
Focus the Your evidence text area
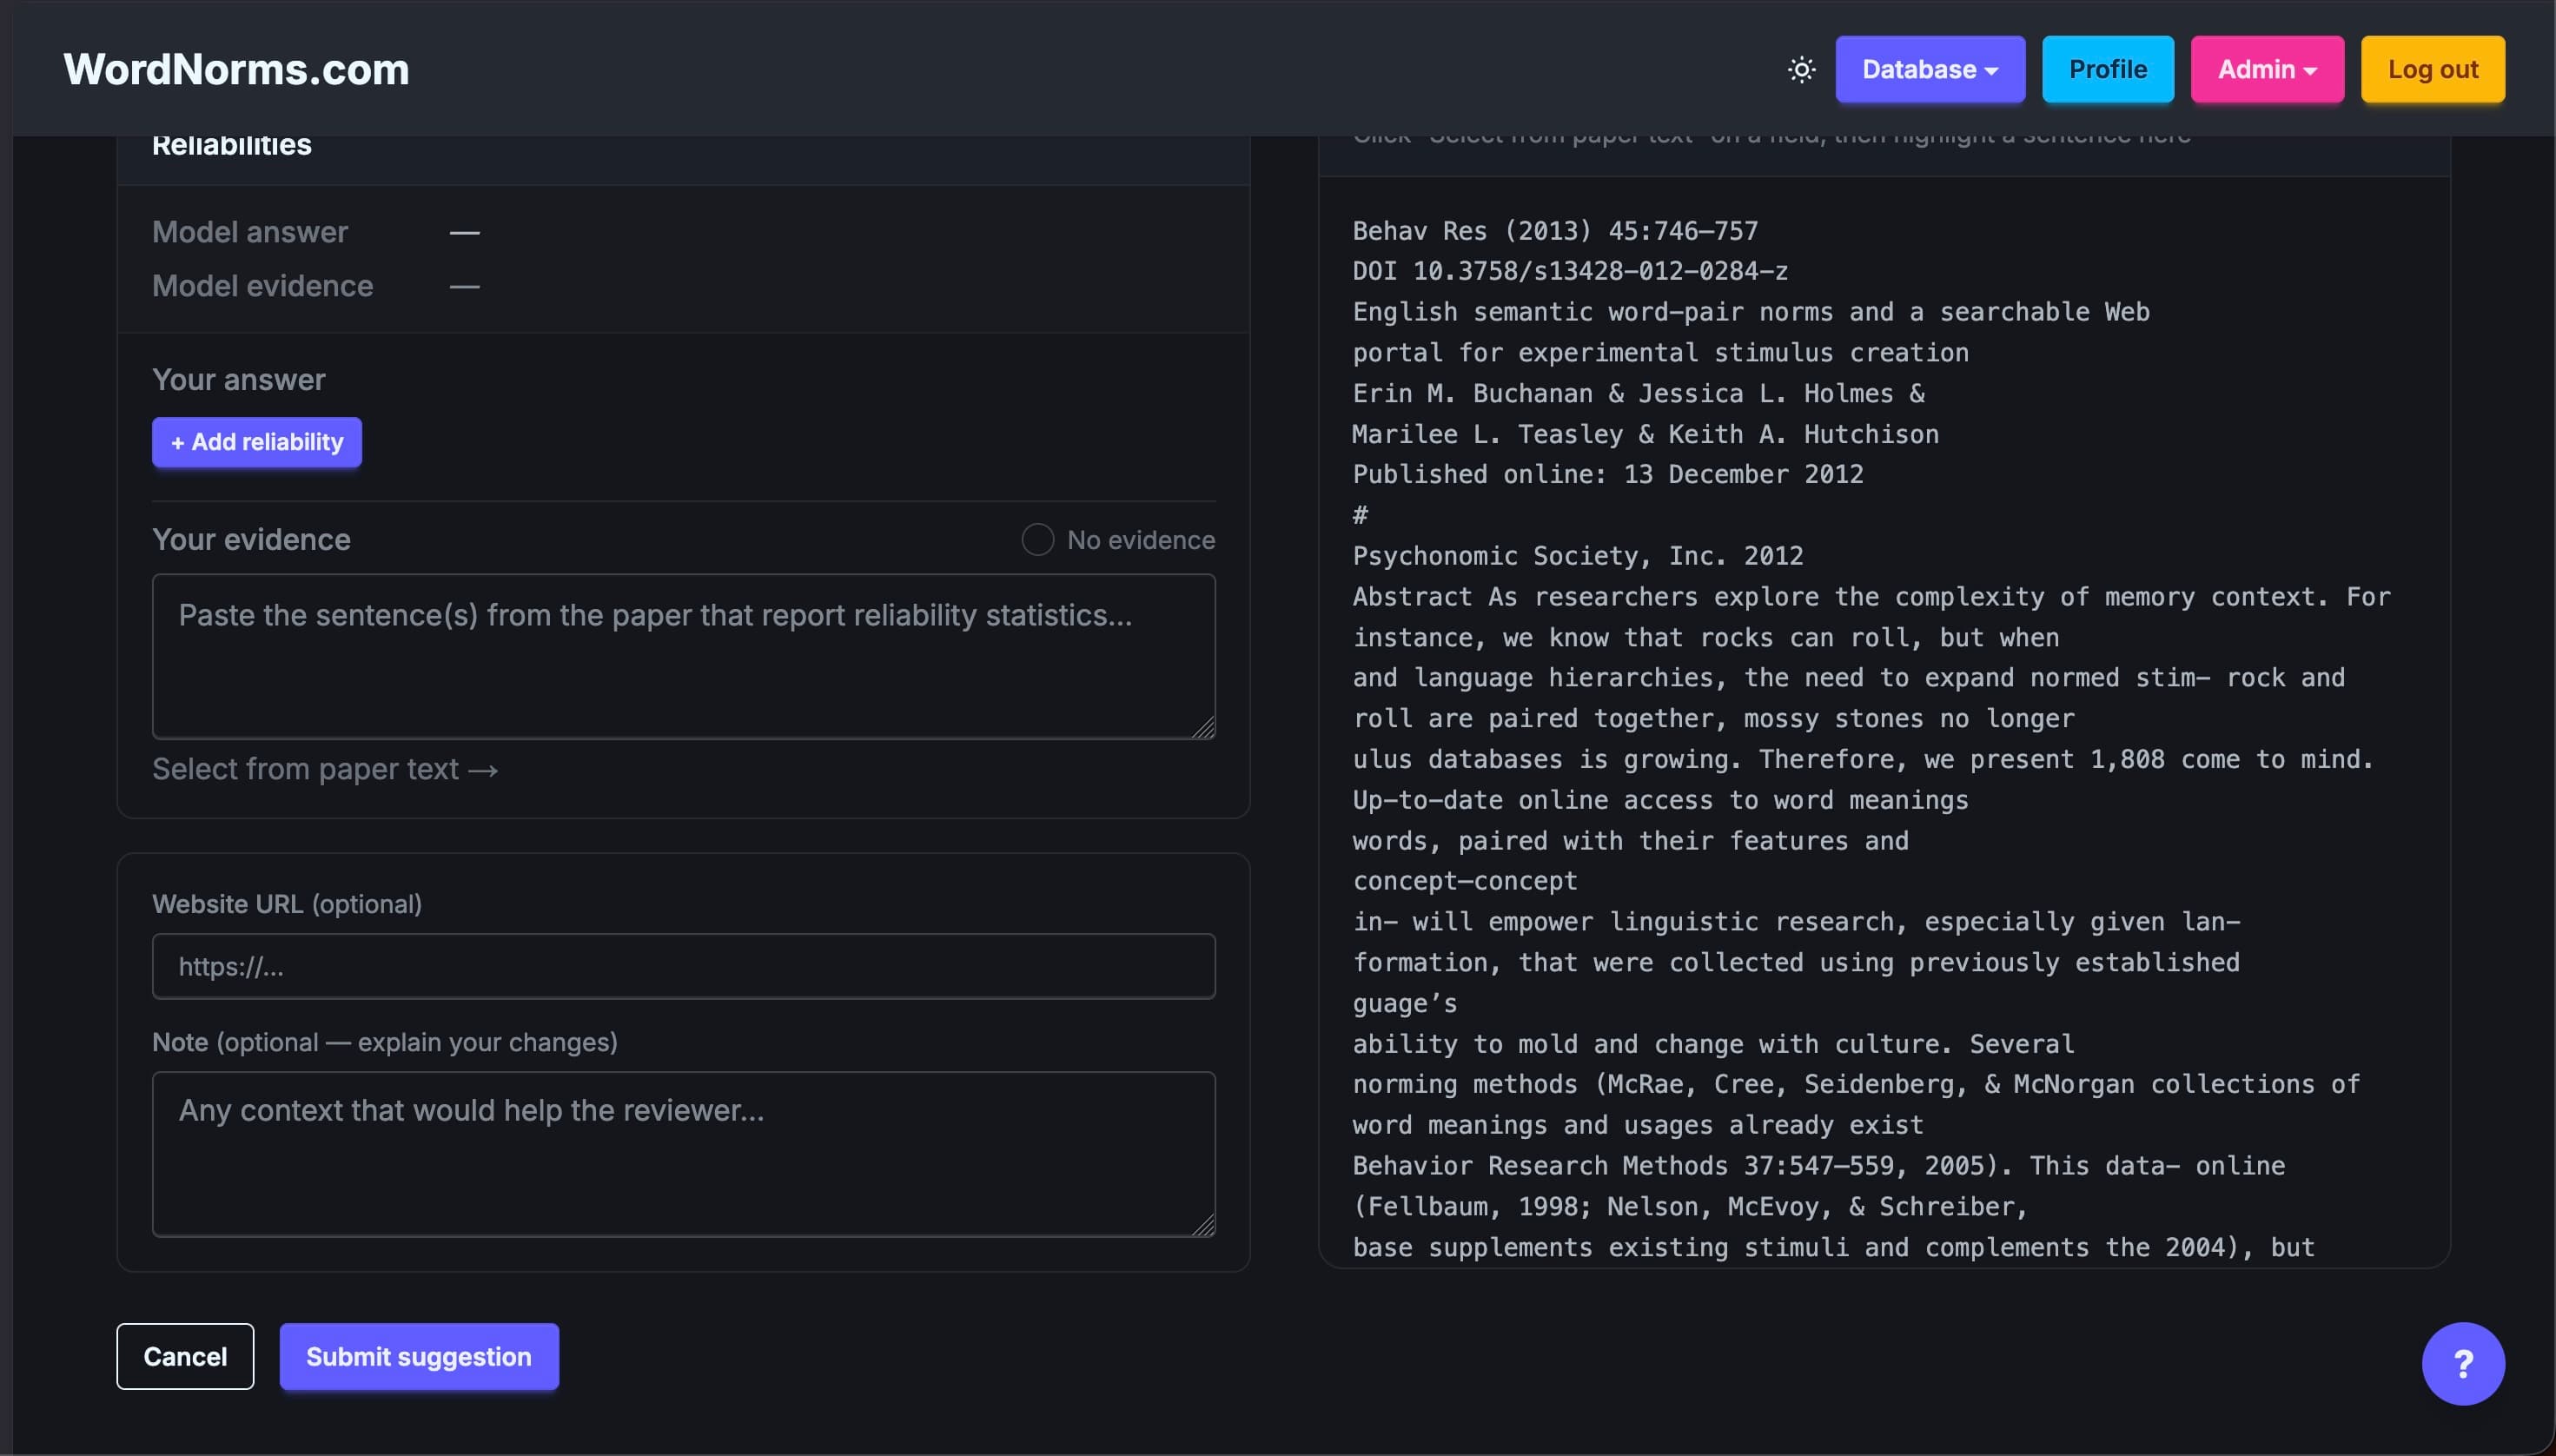[x=684, y=656]
